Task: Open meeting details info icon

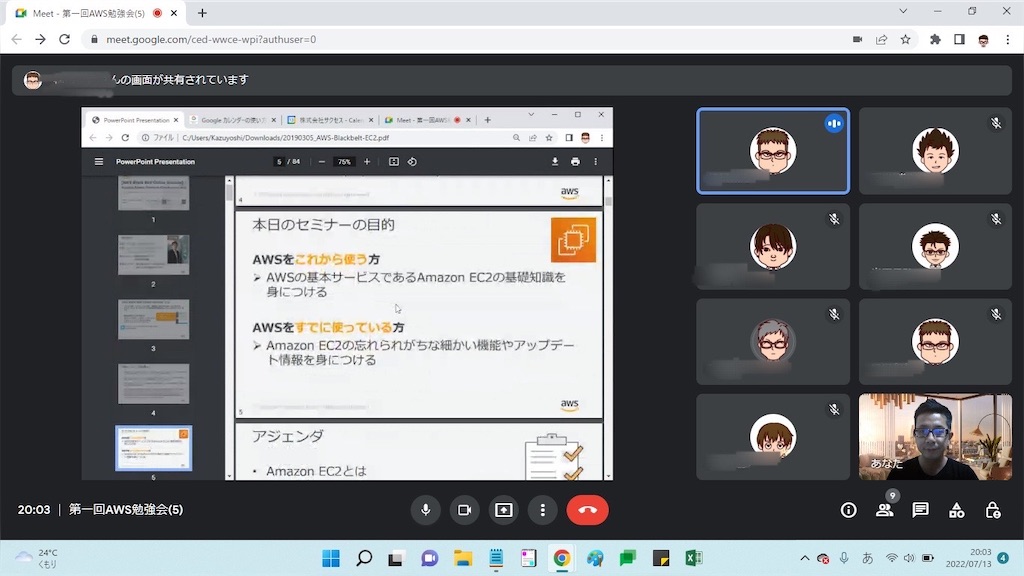Action: [x=848, y=510]
